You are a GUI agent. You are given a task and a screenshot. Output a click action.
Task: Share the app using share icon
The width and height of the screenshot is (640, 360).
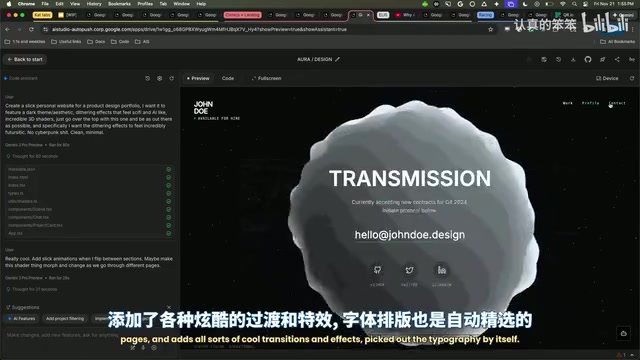pos(617,60)
